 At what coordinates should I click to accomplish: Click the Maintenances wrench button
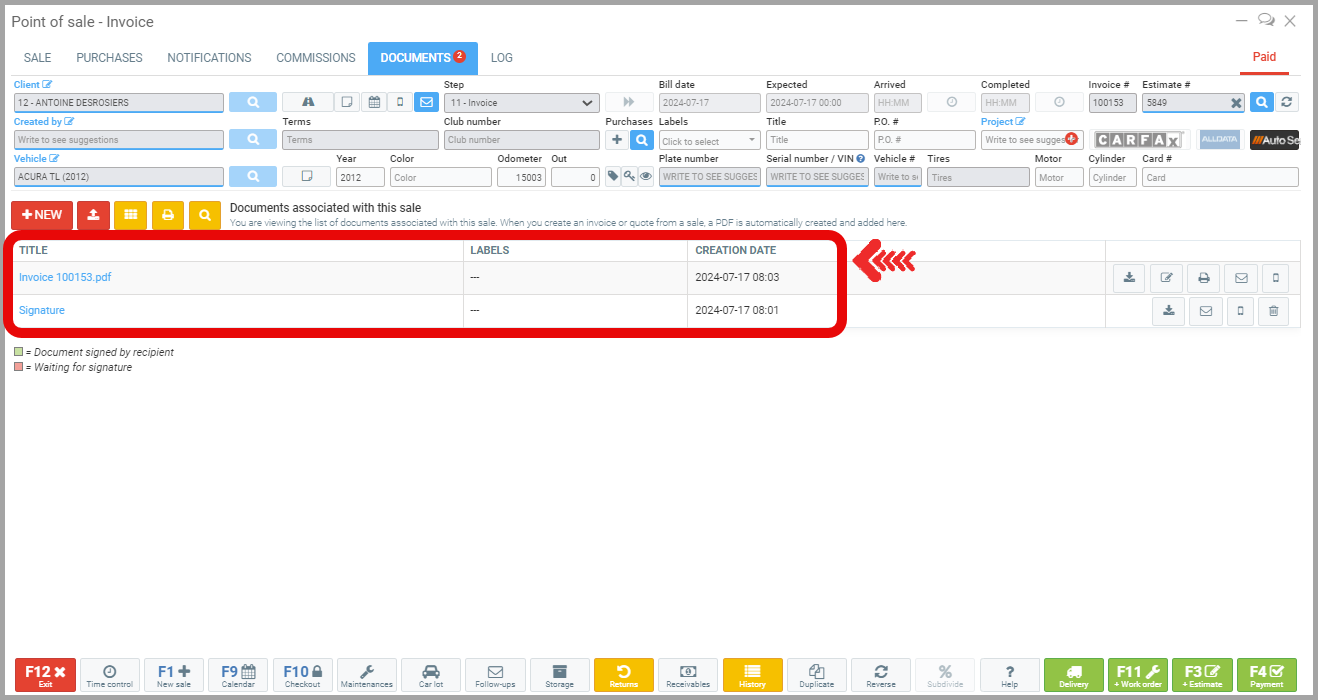367,675
